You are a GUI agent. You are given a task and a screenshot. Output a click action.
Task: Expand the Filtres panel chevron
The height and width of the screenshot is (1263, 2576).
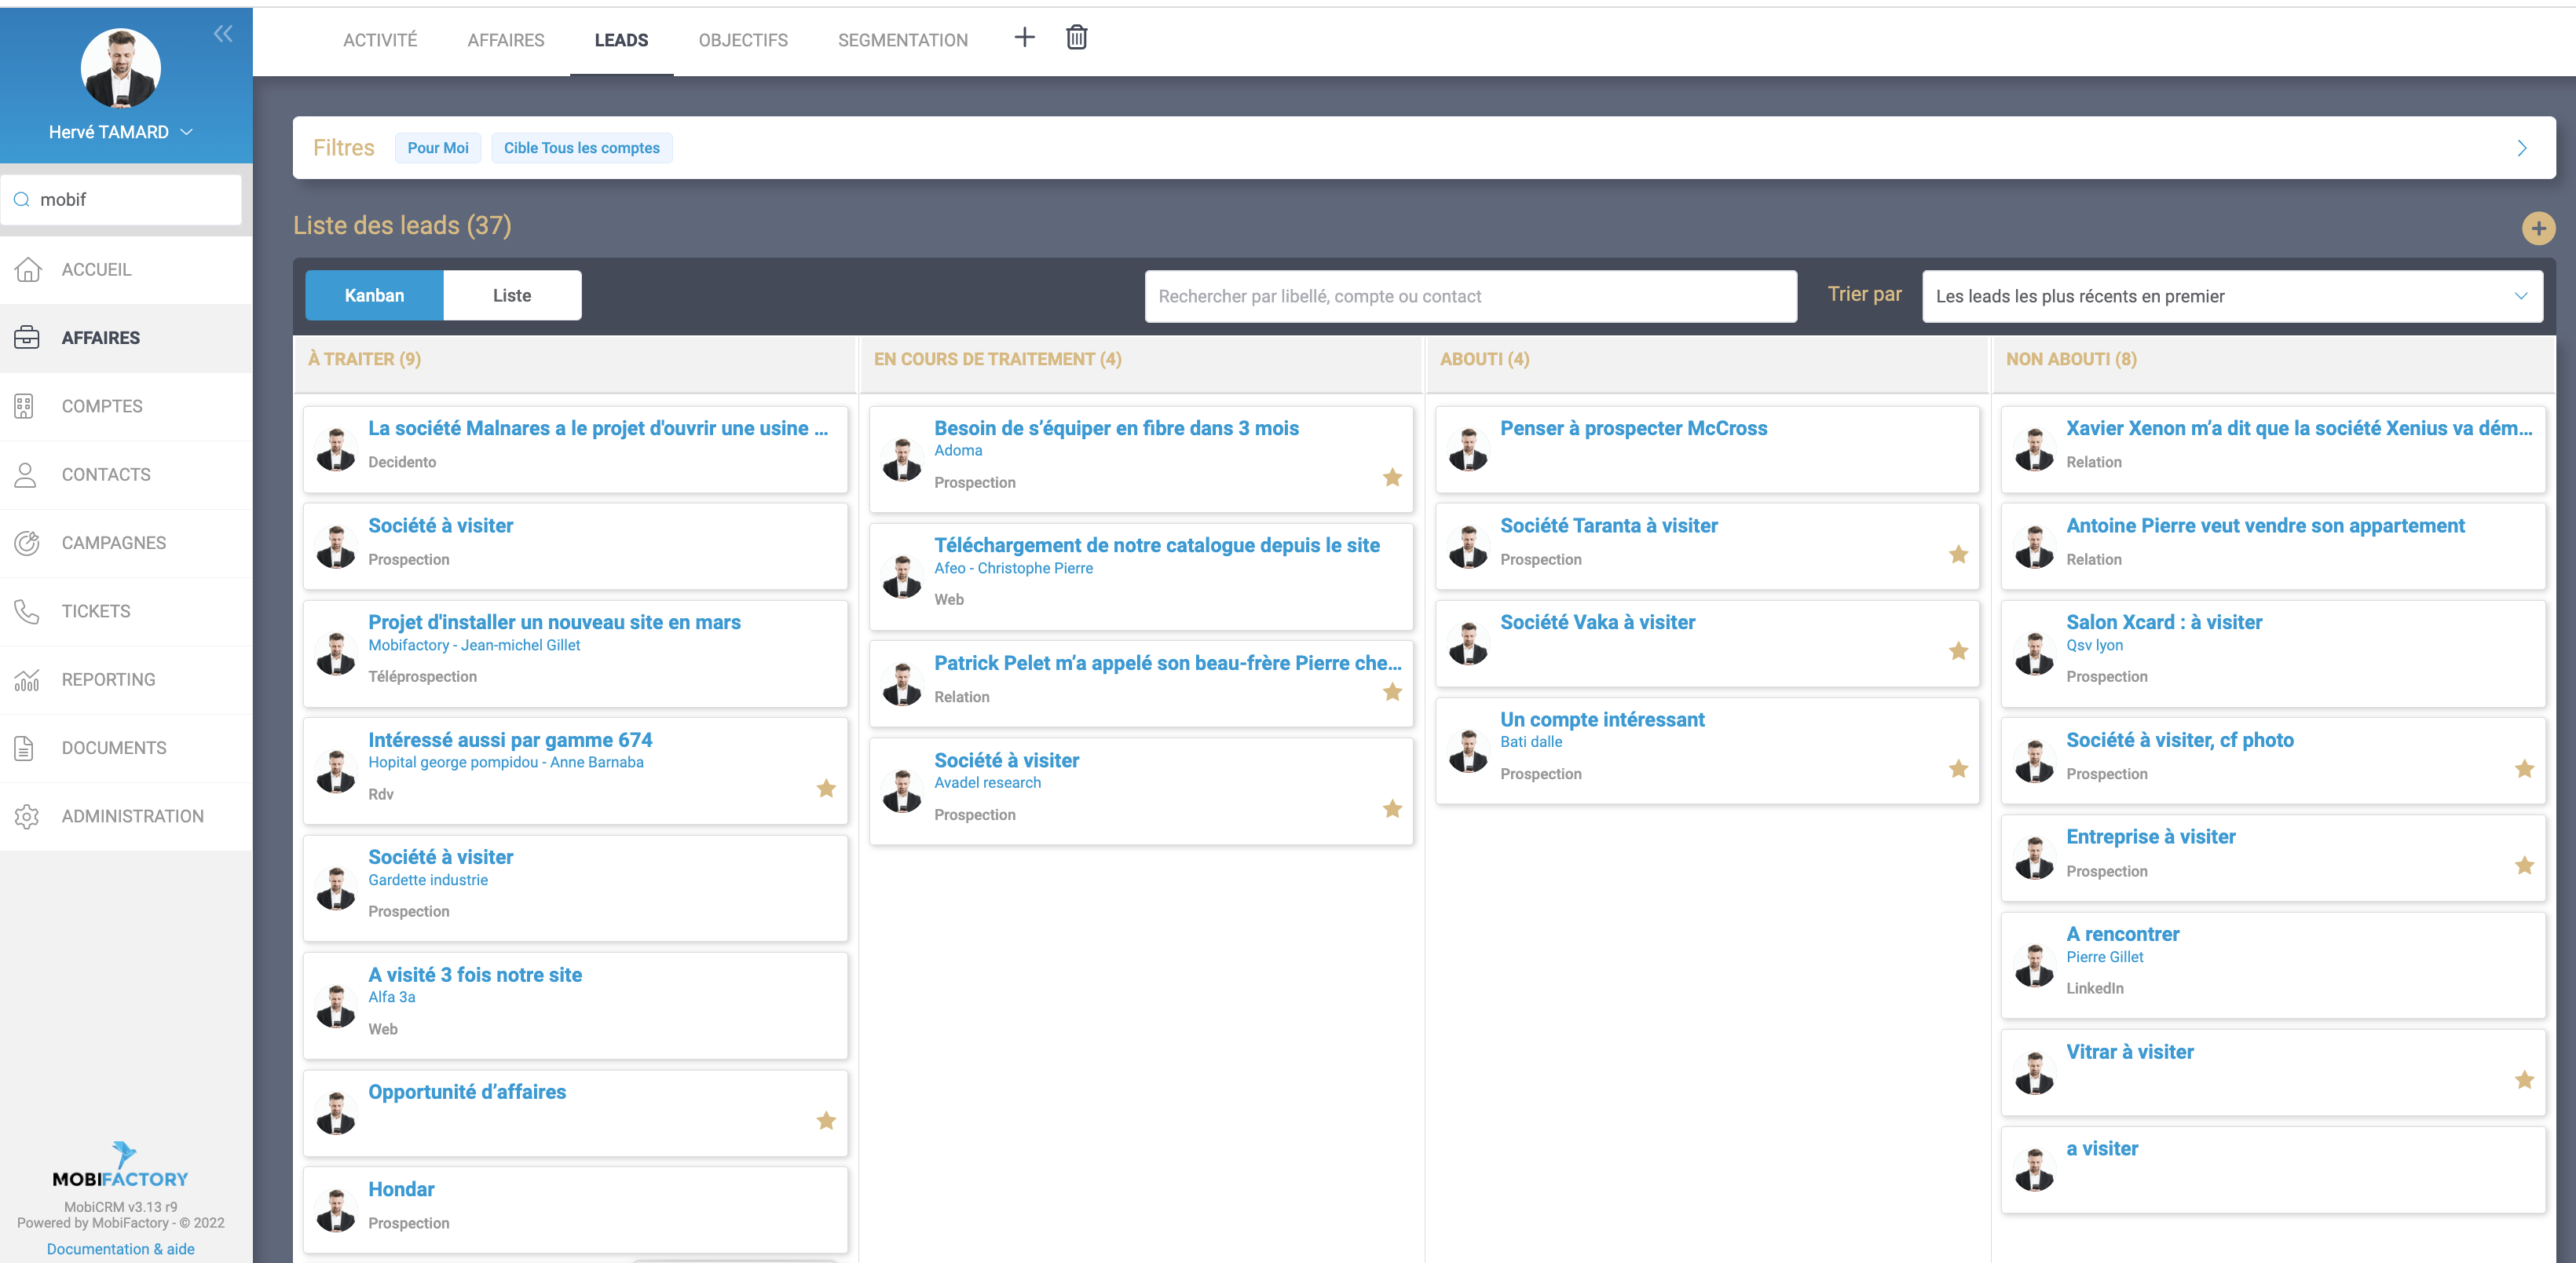(2521, 148)
